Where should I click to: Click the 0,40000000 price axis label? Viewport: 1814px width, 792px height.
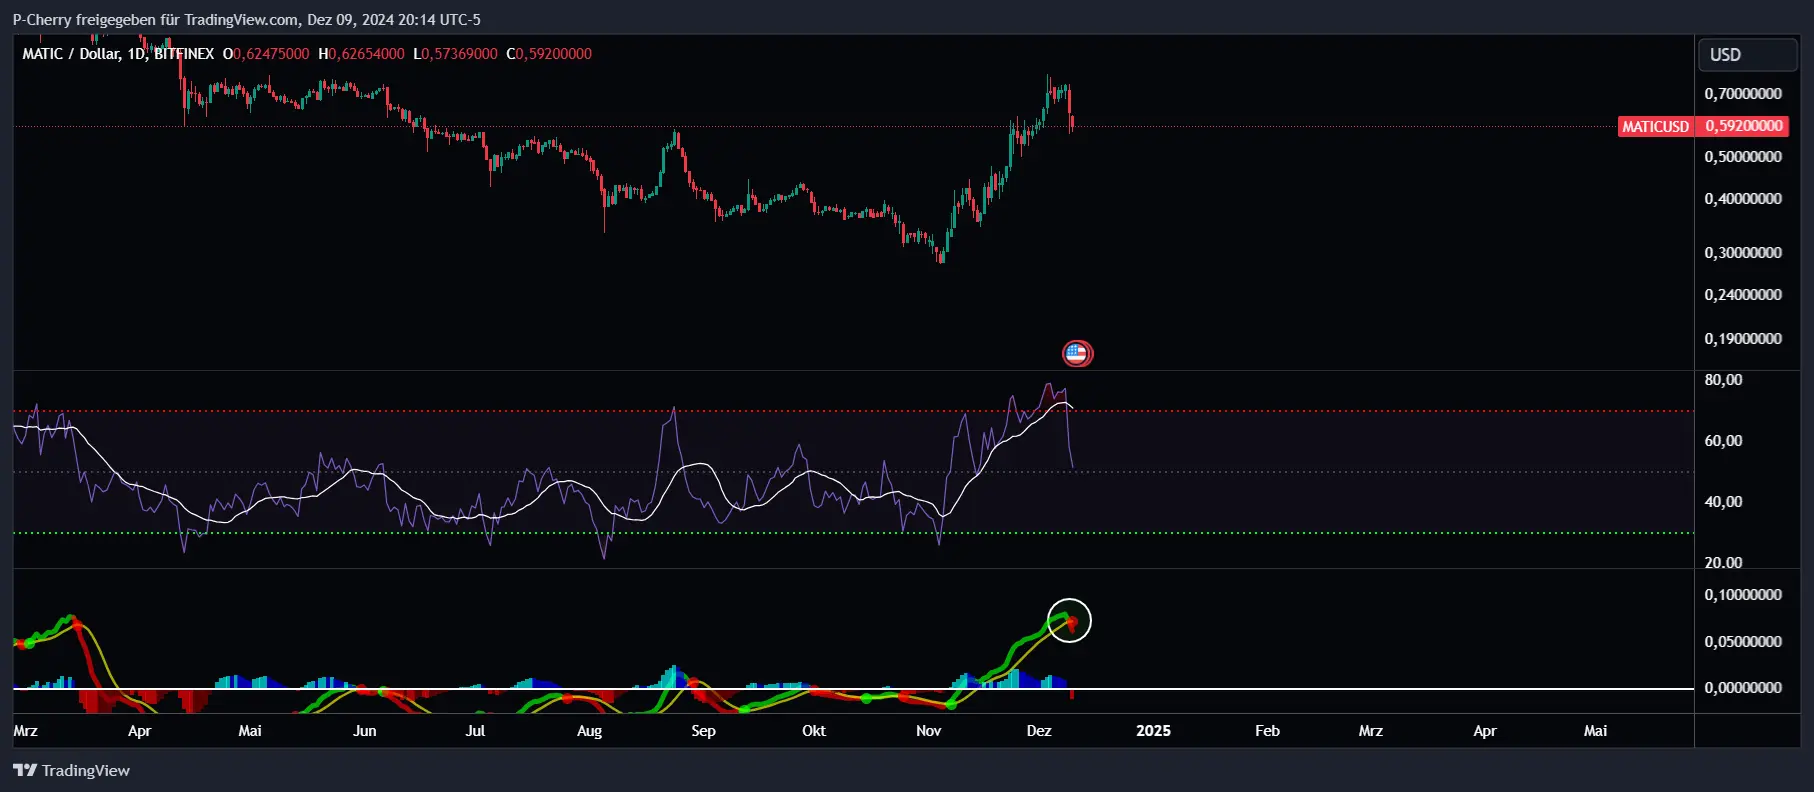click(1743, 199)
